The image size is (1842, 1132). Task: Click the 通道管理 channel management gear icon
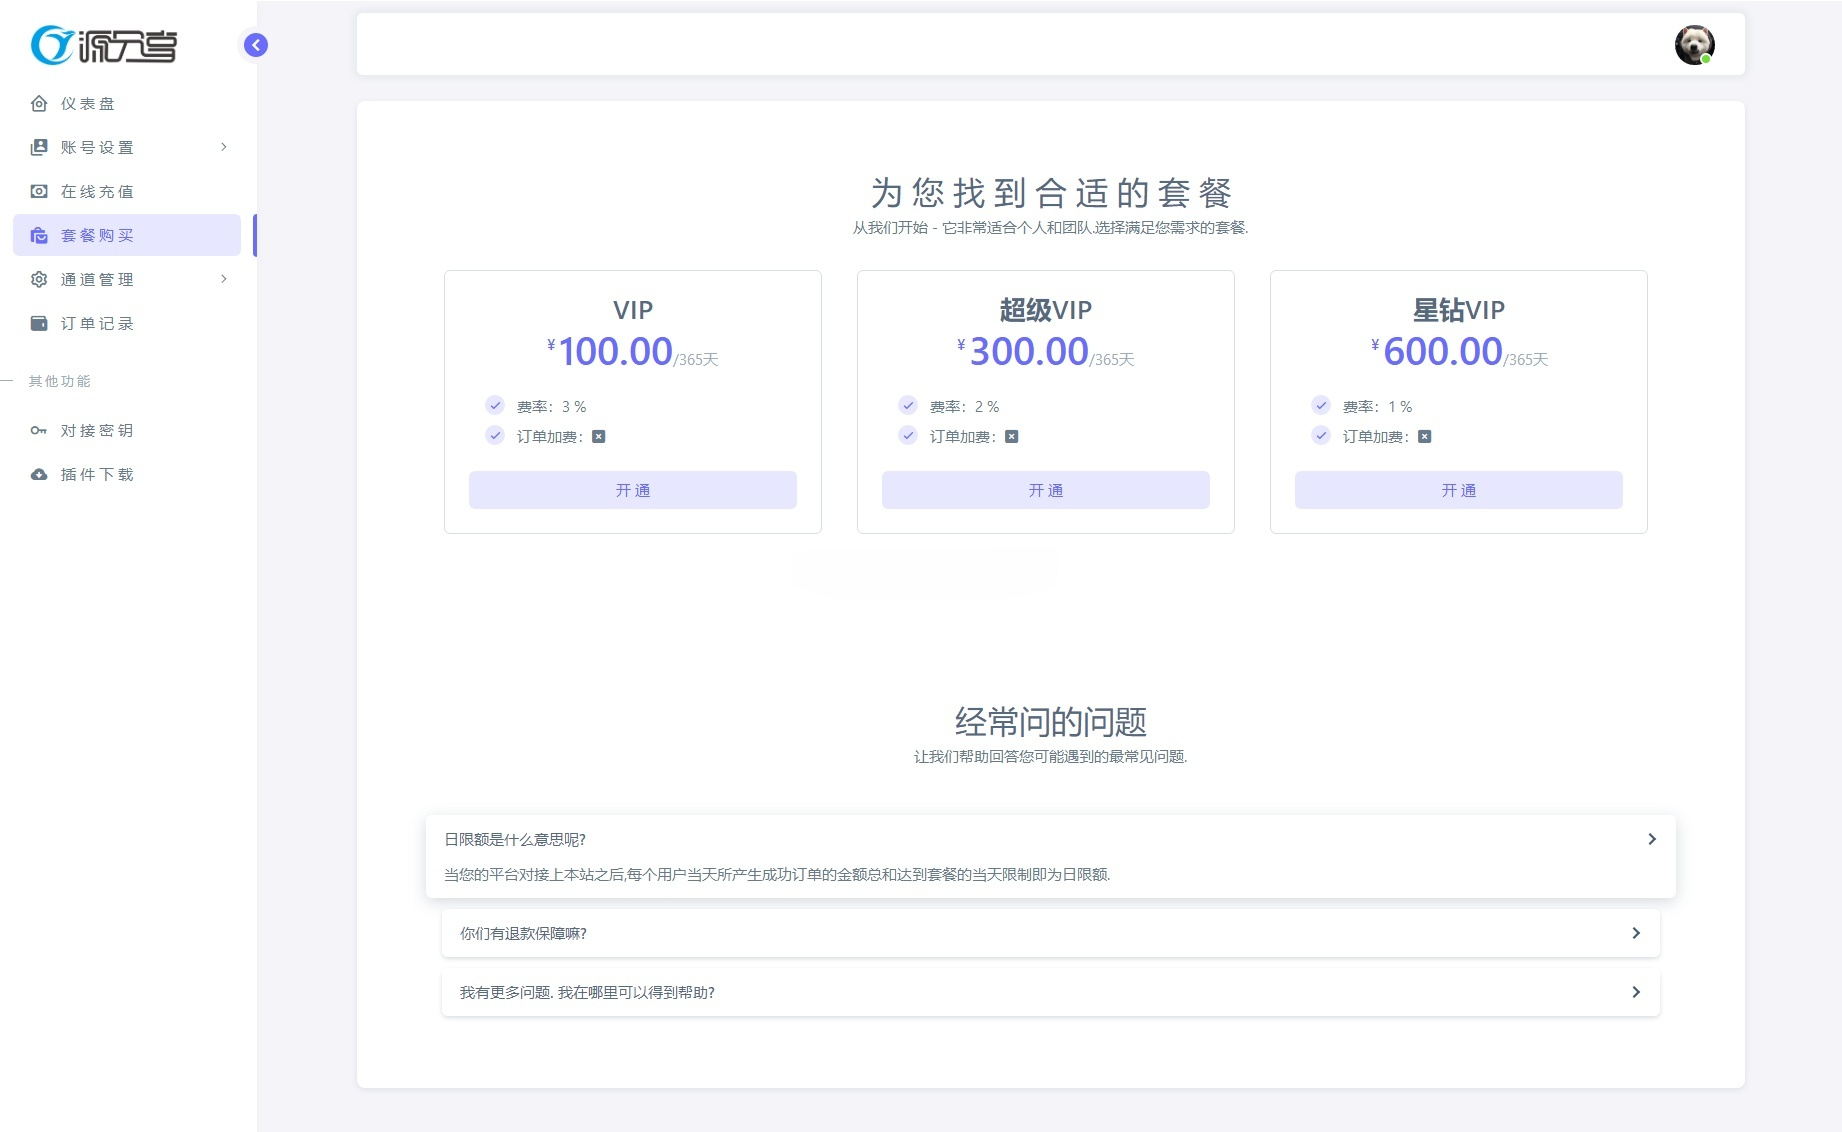tap(38, 279)
